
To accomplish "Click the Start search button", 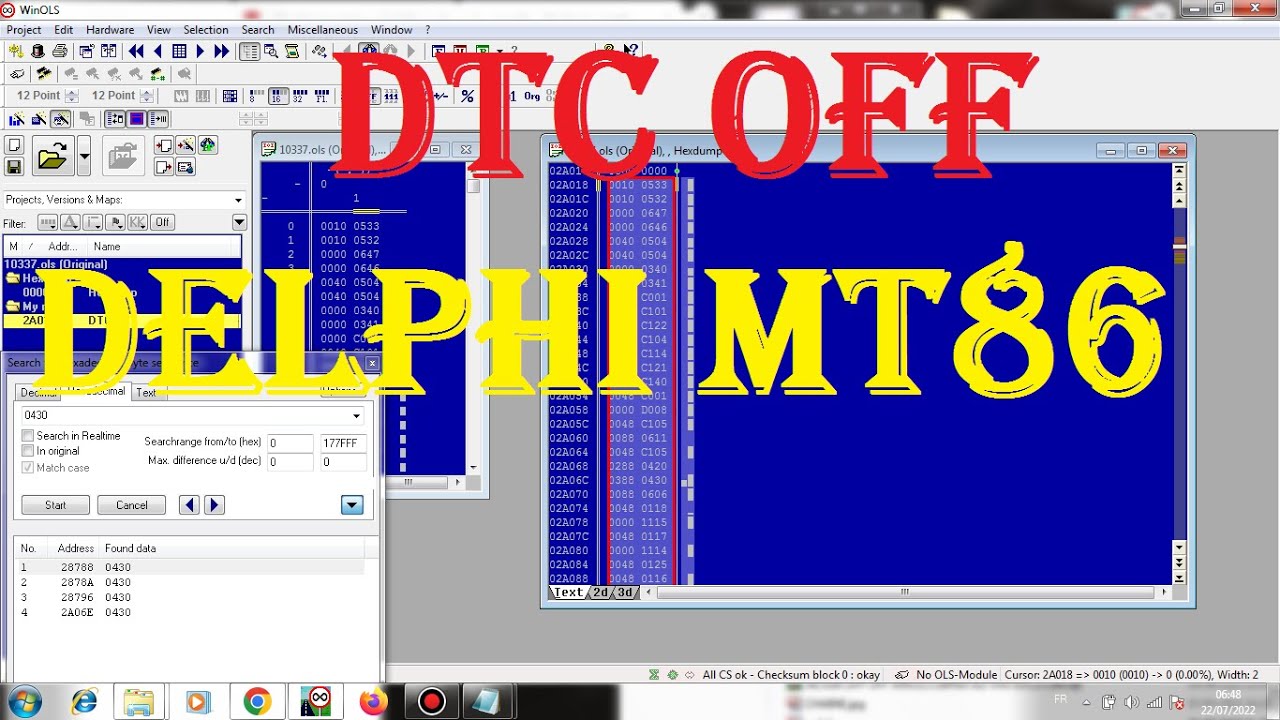I will [x=56, y=505].
